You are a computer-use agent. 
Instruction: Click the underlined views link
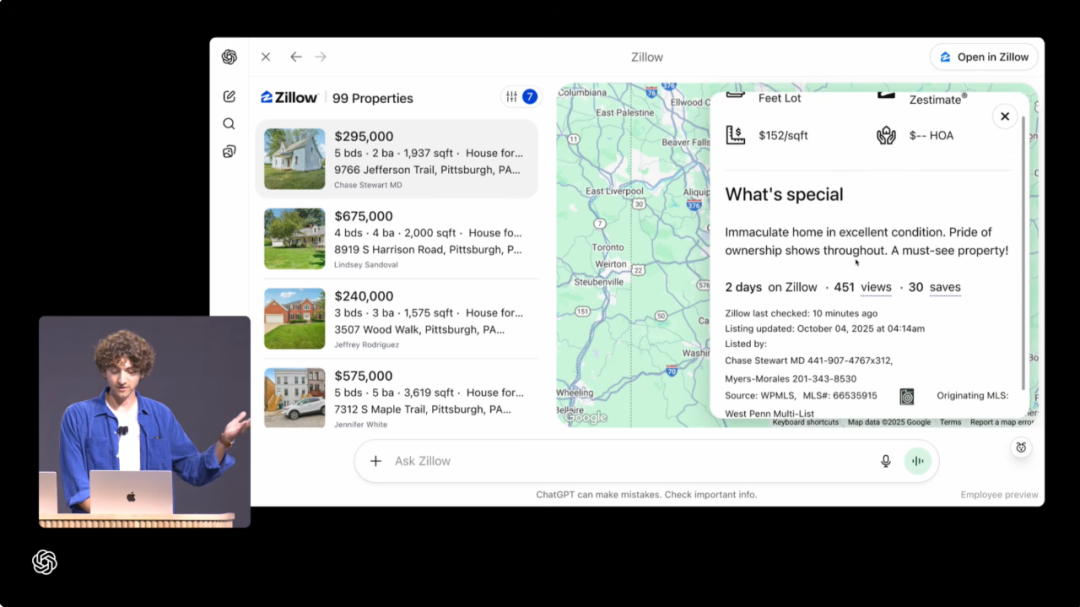876,288
